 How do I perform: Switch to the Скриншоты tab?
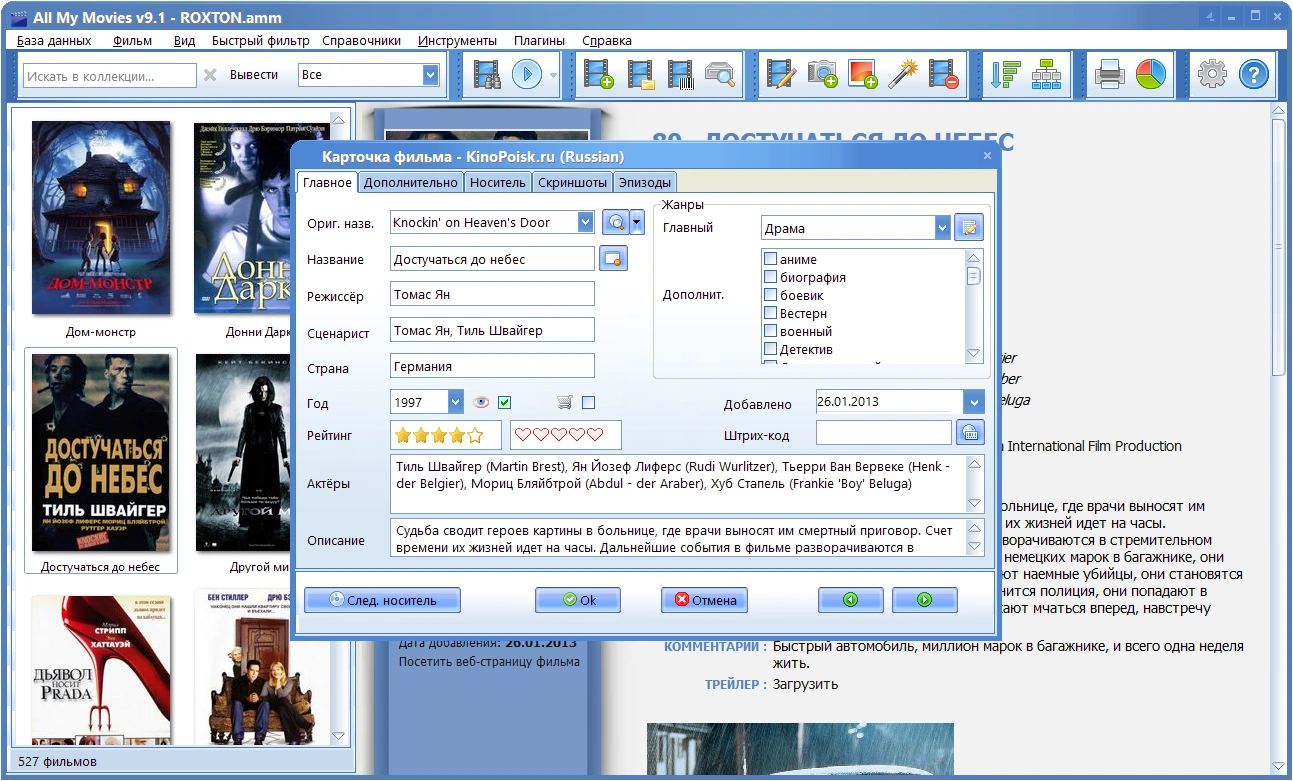coord(572,182)
